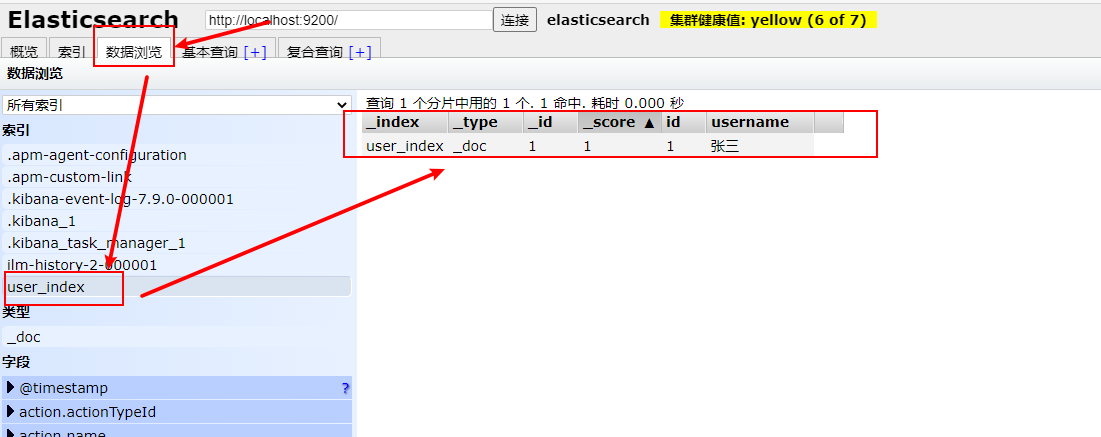Click the user_index result cell
This screenshot has height=437, width=1101.
(x=404, y=146)
